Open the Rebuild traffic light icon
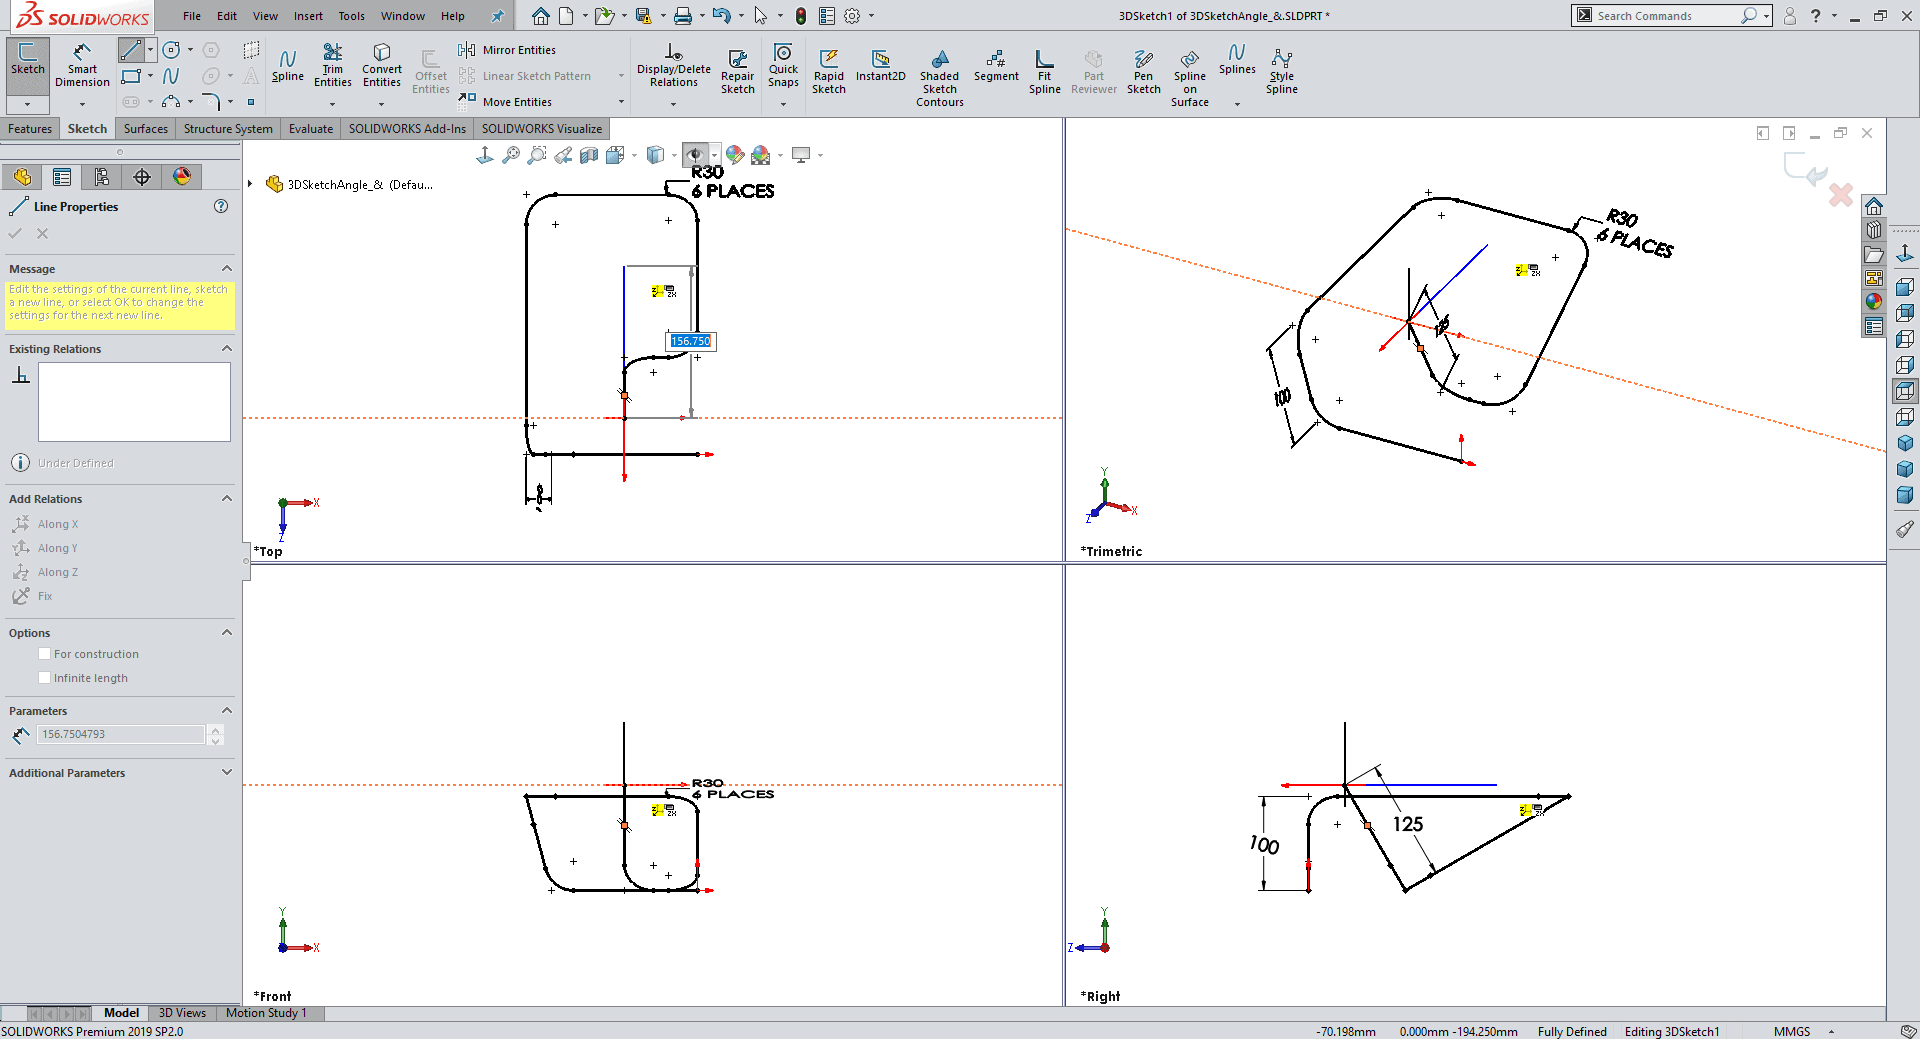 pos(801,16)
